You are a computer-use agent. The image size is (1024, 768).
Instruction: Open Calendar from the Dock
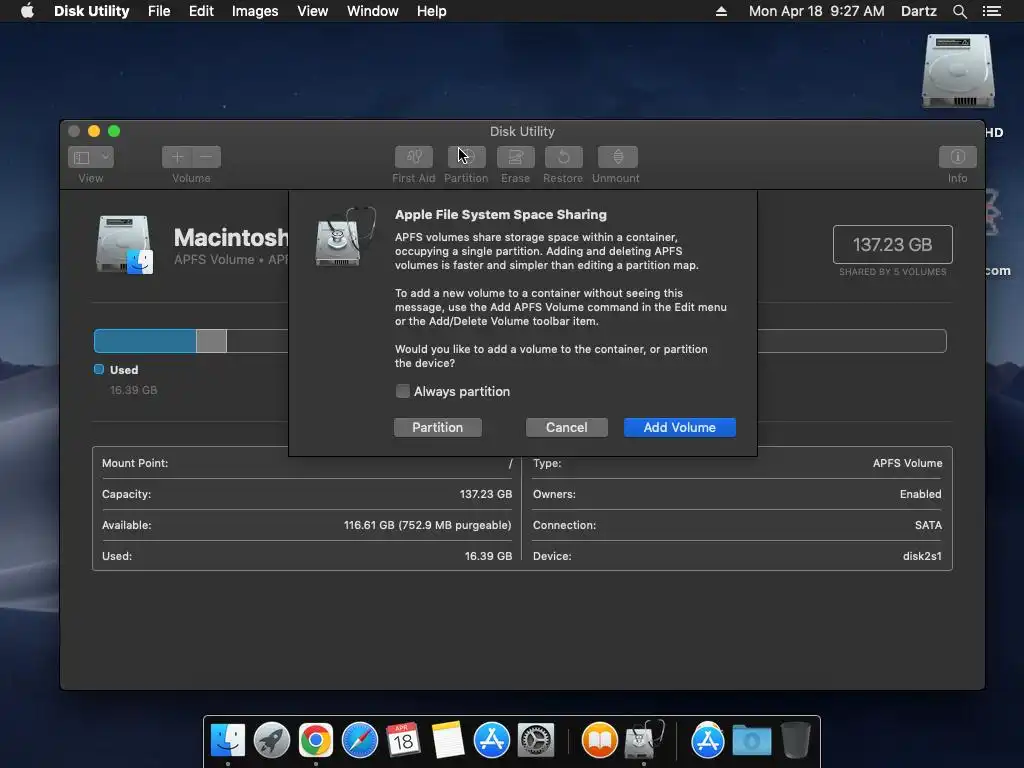pos(403,741)
